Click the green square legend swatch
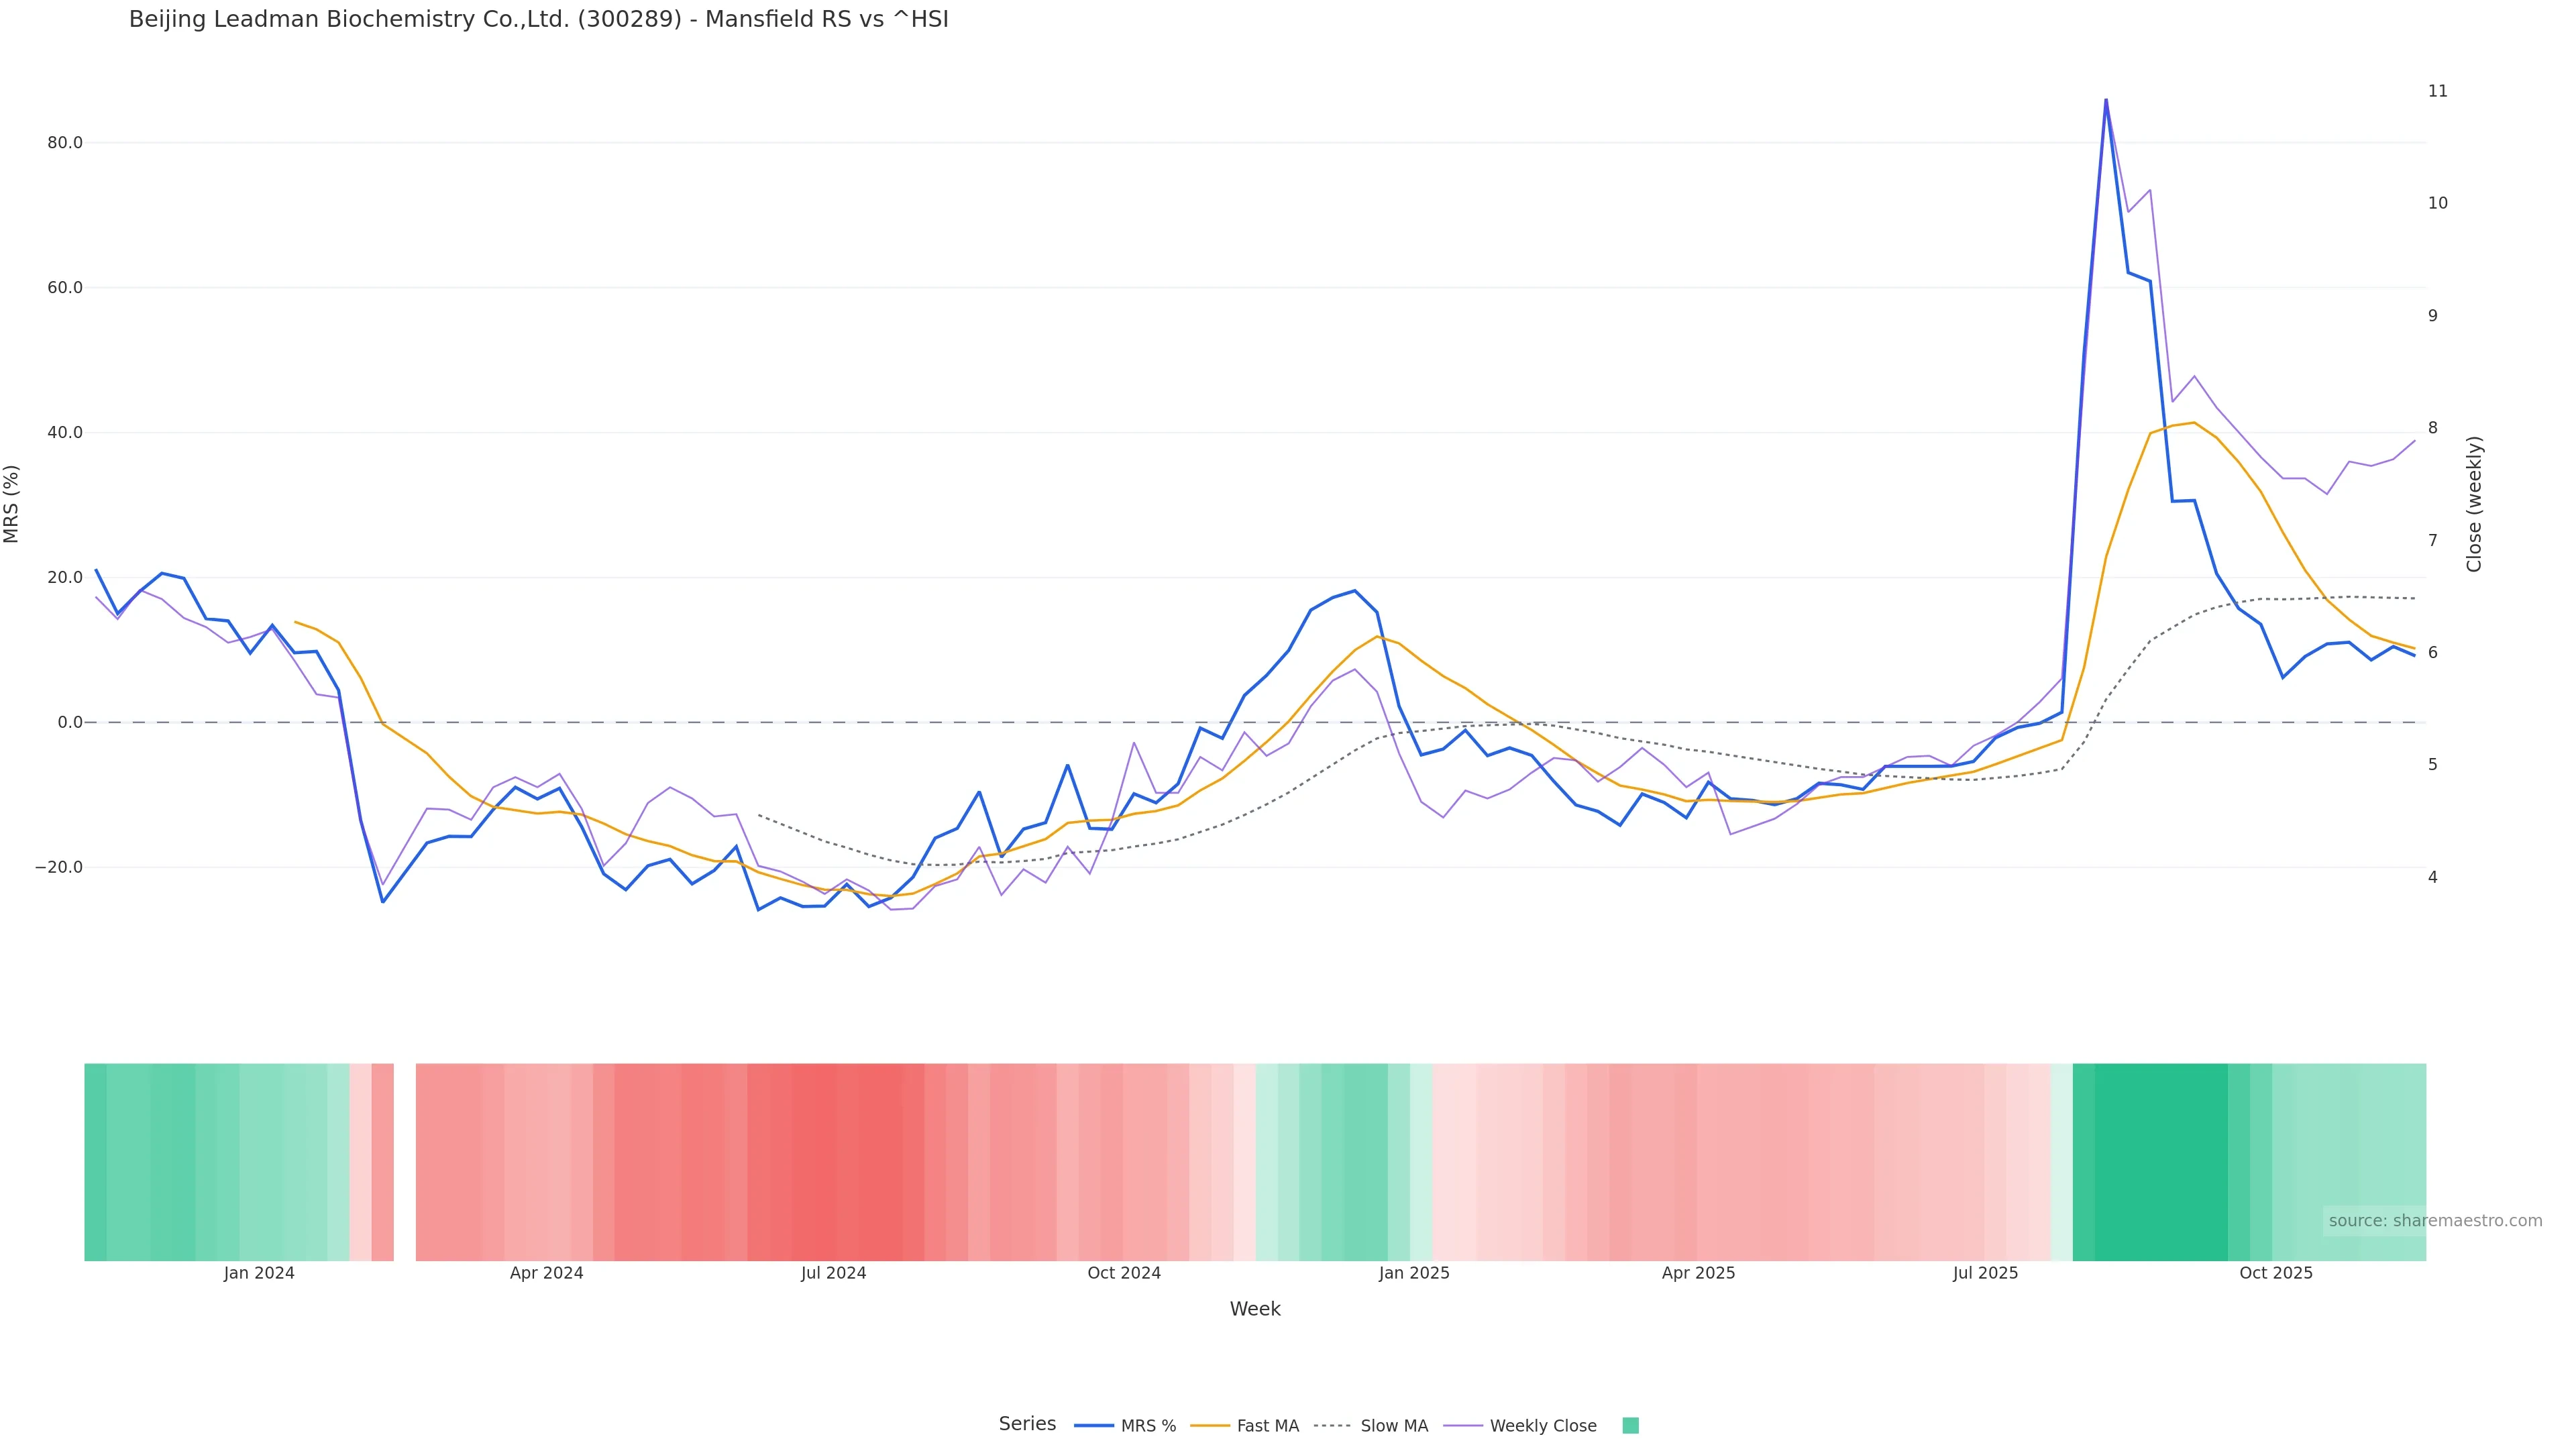 1630,1426
